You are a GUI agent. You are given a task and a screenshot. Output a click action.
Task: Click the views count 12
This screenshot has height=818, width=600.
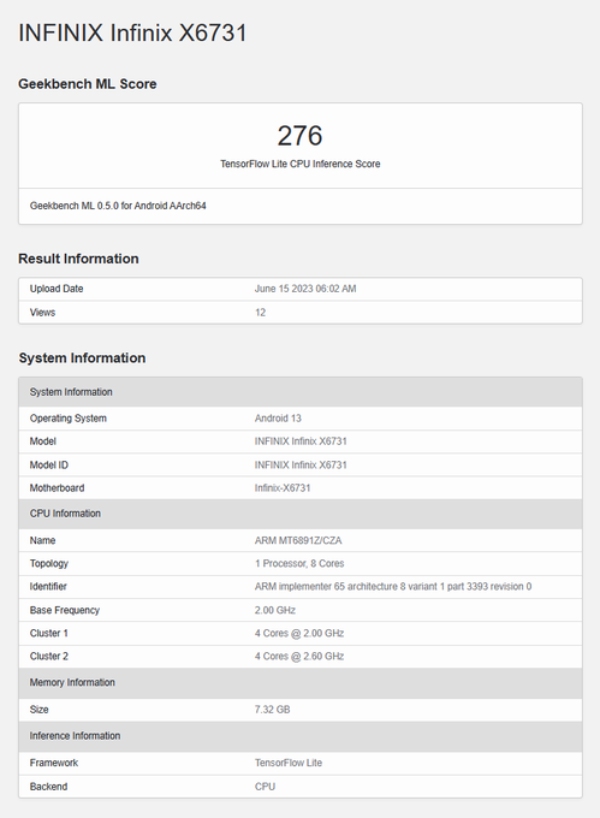coord(260,312)
